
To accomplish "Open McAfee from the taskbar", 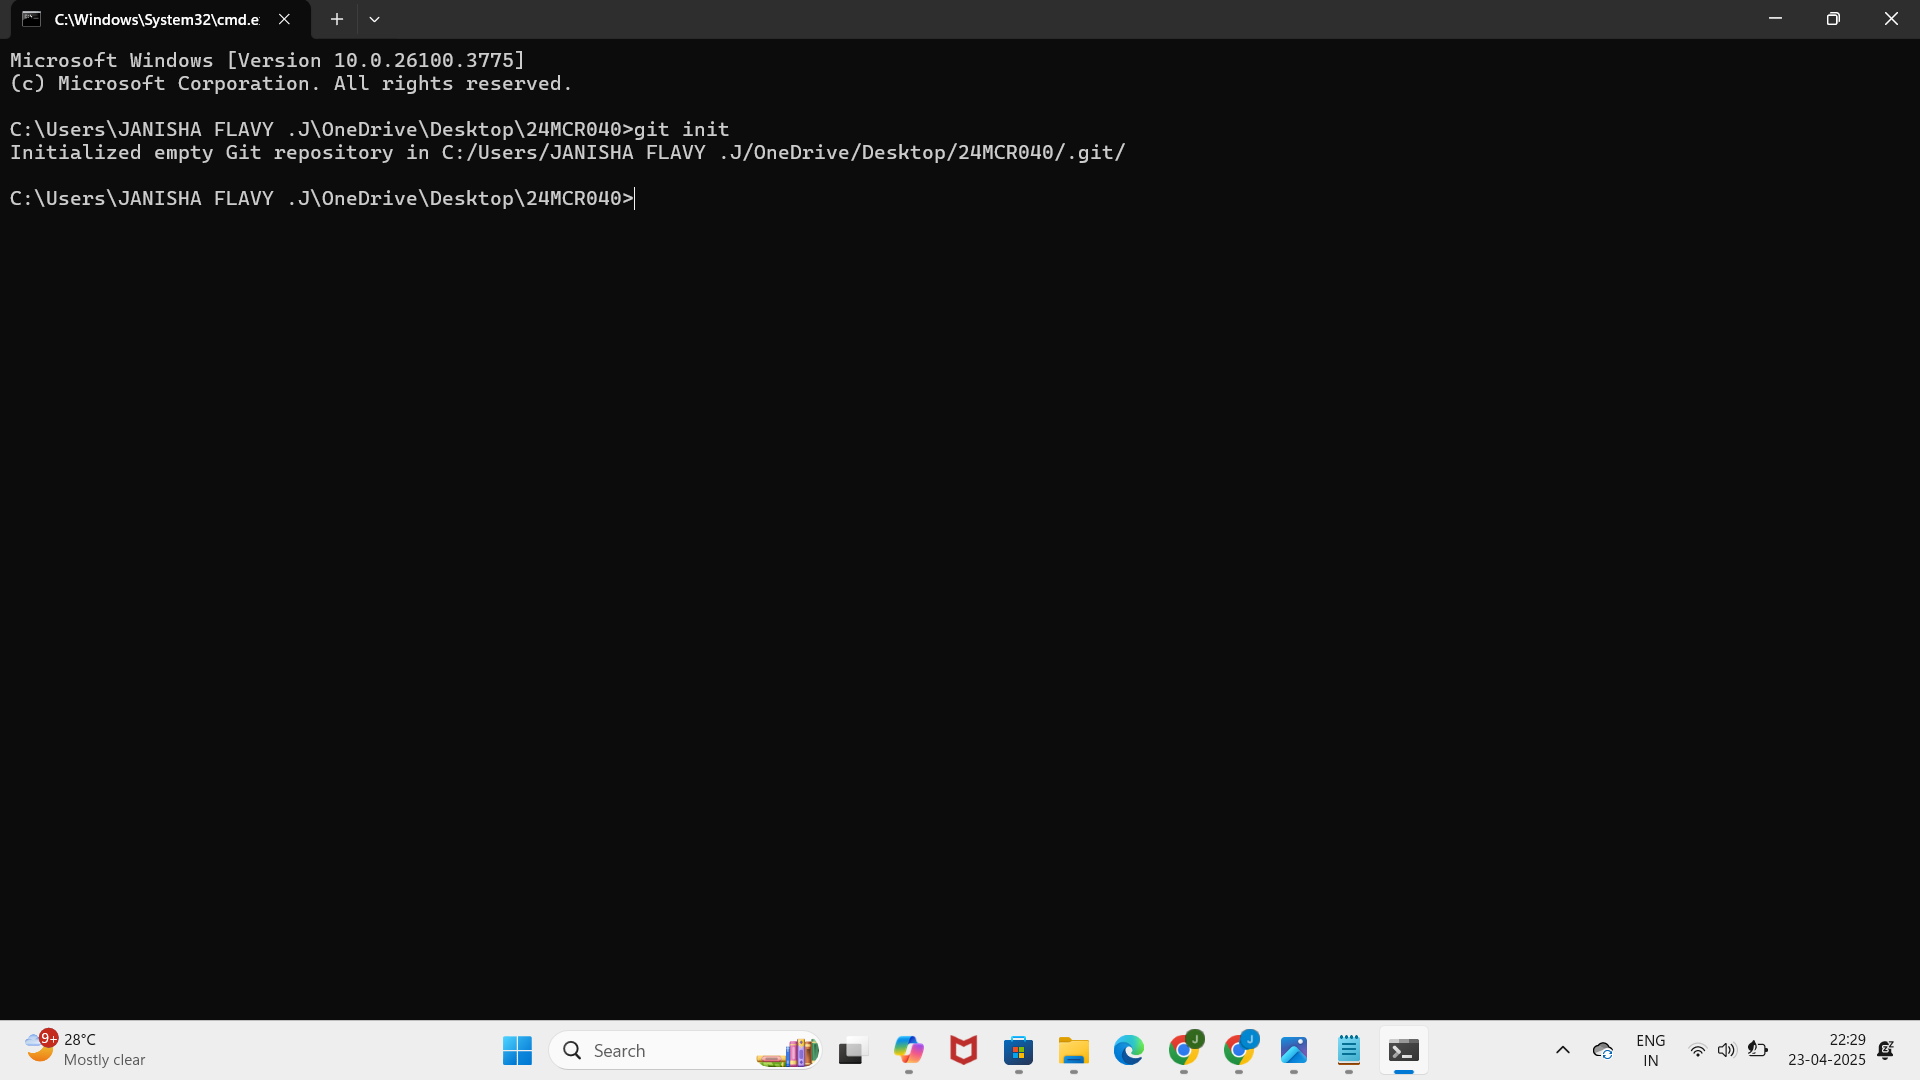I will [x=963, y=1050].
